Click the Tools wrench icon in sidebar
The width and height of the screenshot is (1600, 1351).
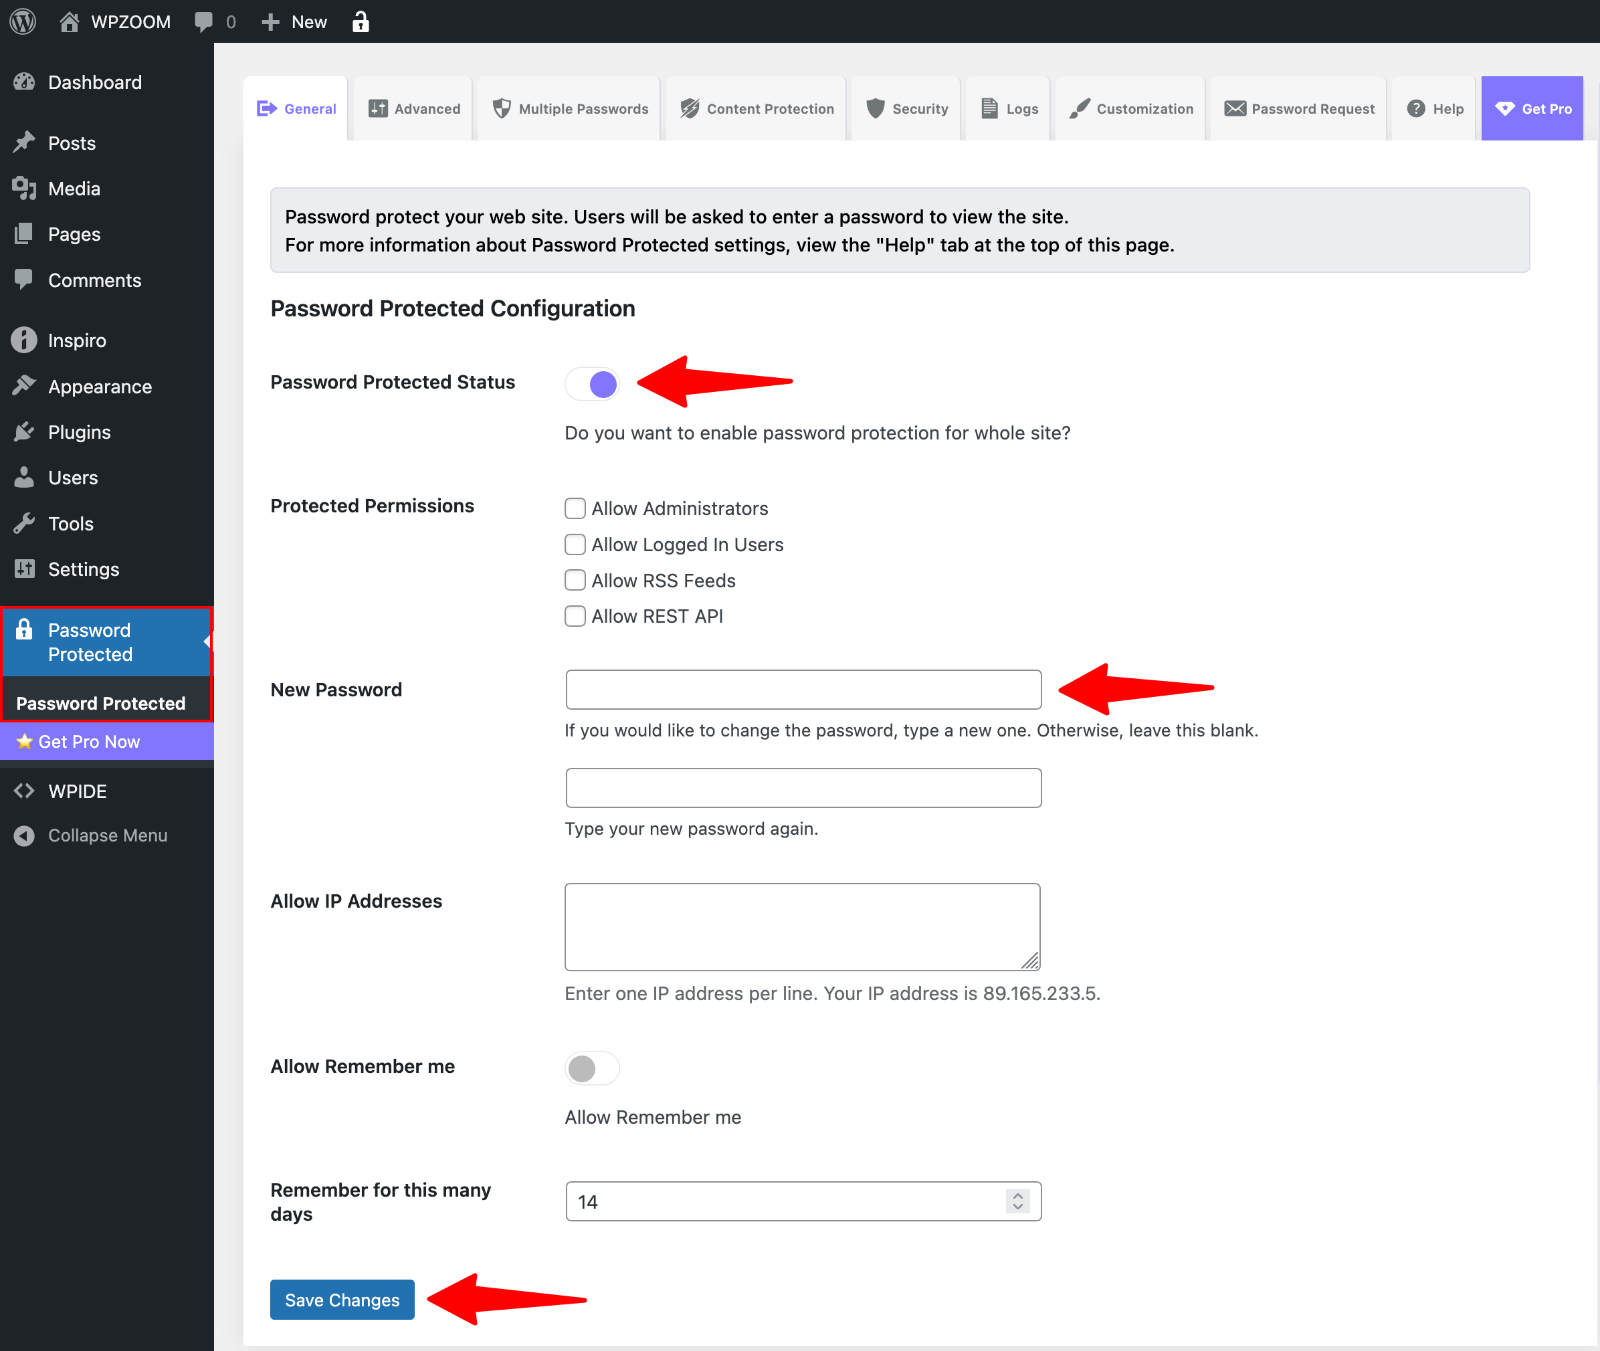(25, 523)
